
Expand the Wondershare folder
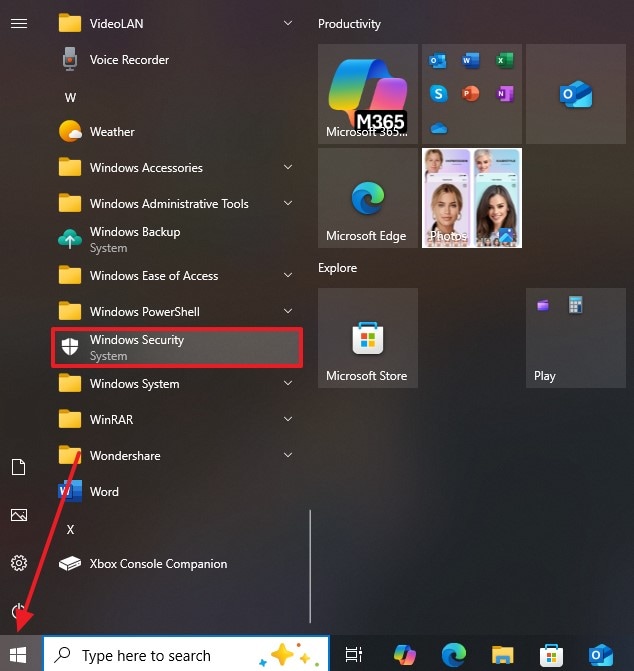tap(177, 455)
